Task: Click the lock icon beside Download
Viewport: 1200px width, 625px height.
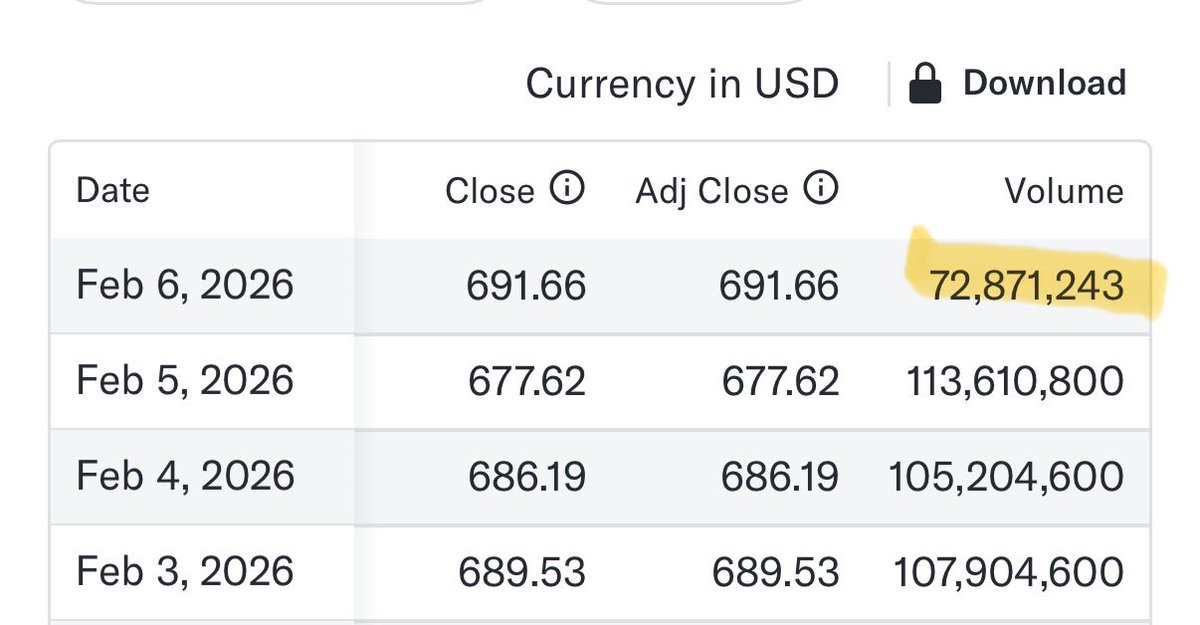Action: [x=925, y=84]
